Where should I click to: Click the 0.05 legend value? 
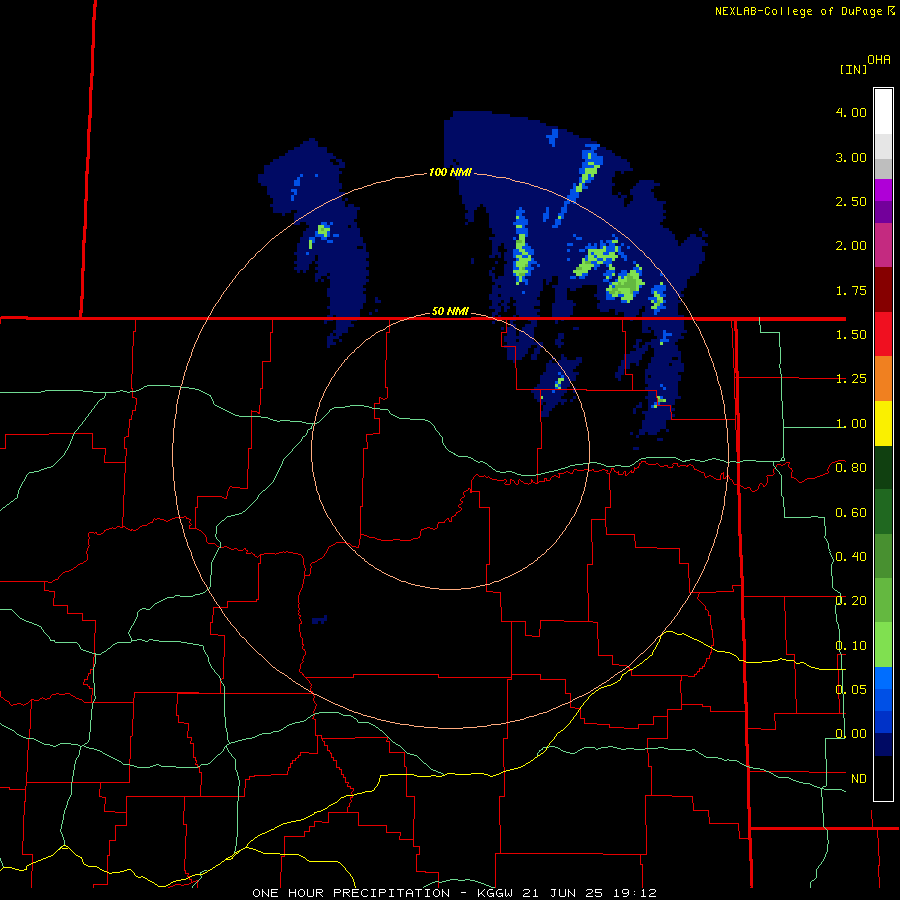point(851,689)
